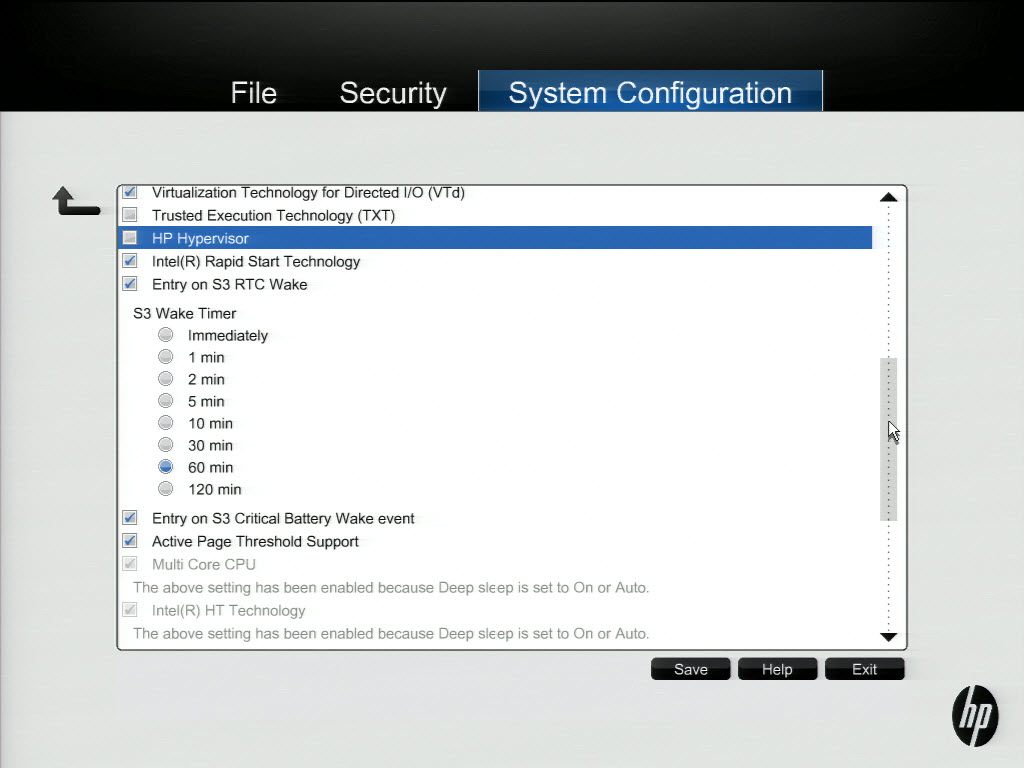
Task: Select Immediately for S3 Wake Timer
Action: (166, 335)
